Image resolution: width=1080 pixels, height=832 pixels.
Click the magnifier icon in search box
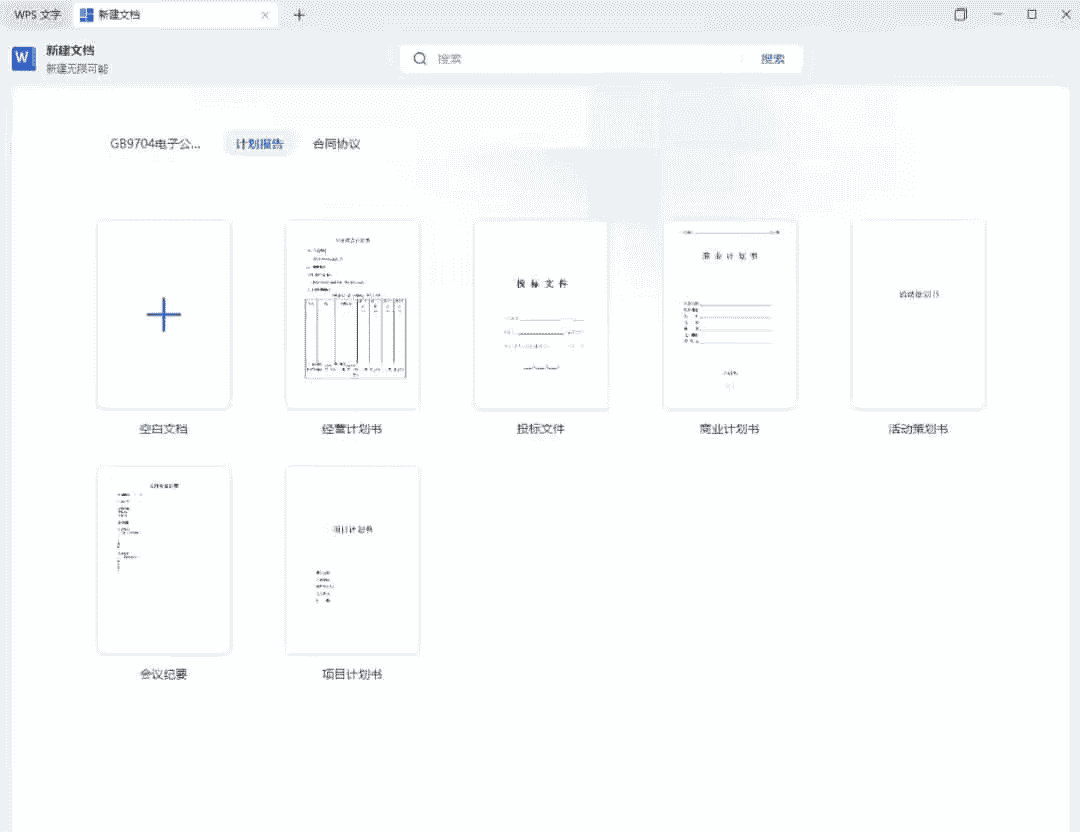[420, 59]
